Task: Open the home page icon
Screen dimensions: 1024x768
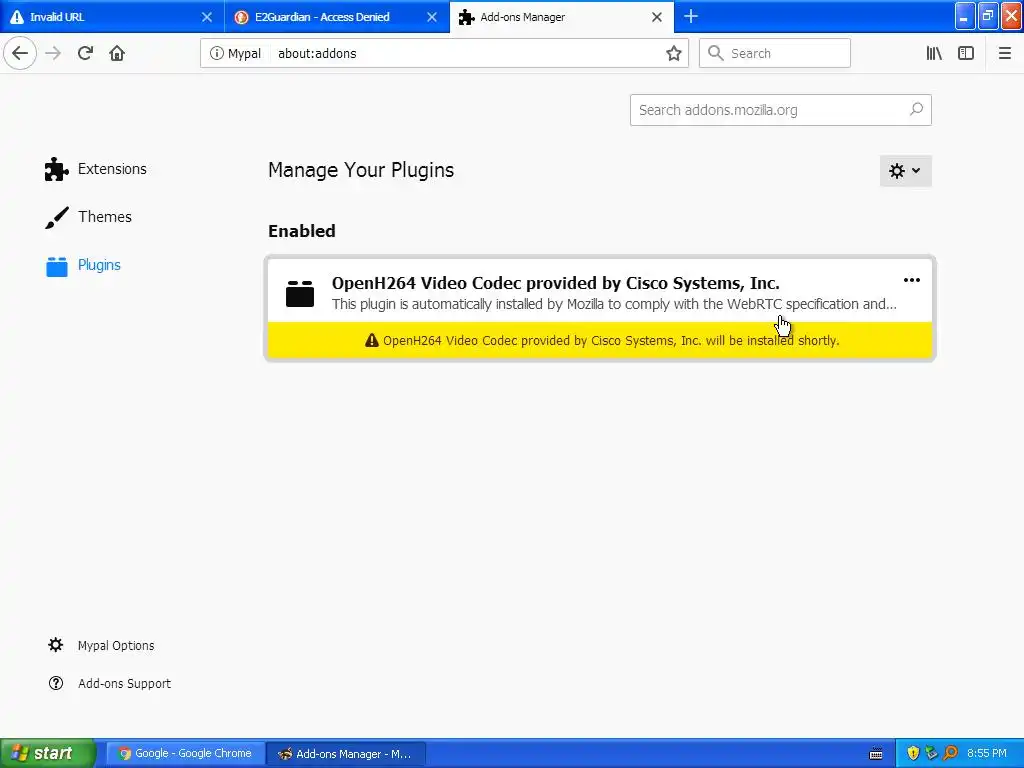Action: tap(117, 53)
